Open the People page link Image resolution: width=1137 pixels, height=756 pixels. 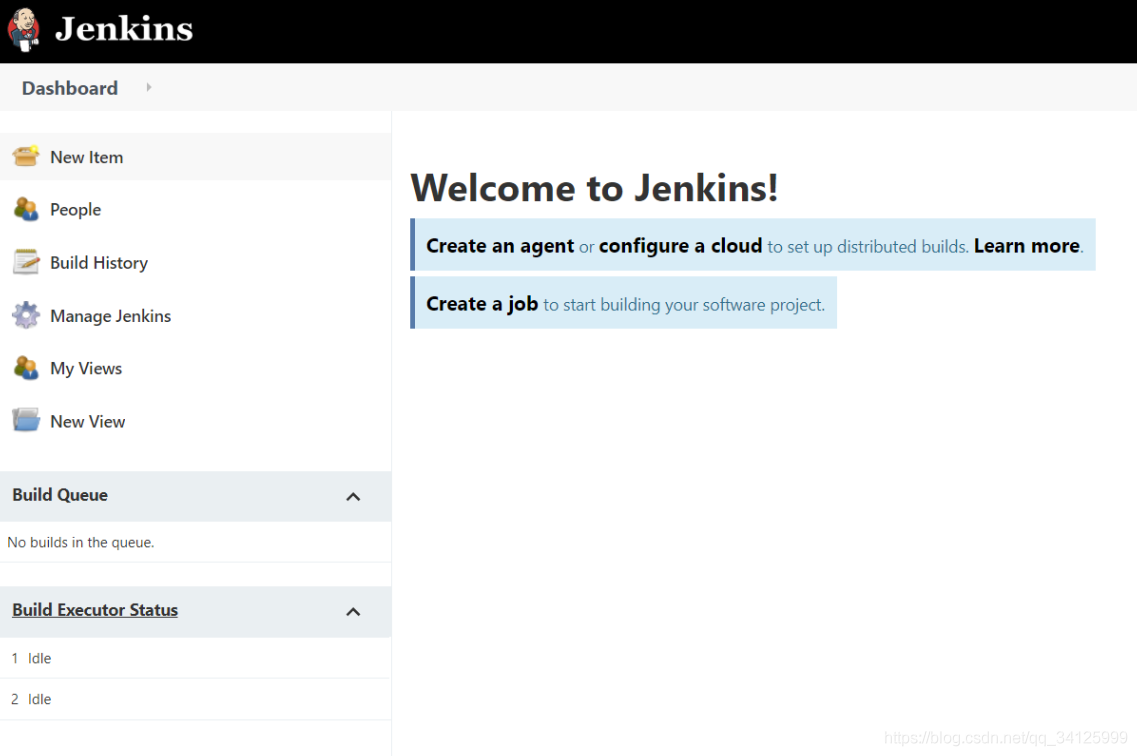[x=75, y=209]
